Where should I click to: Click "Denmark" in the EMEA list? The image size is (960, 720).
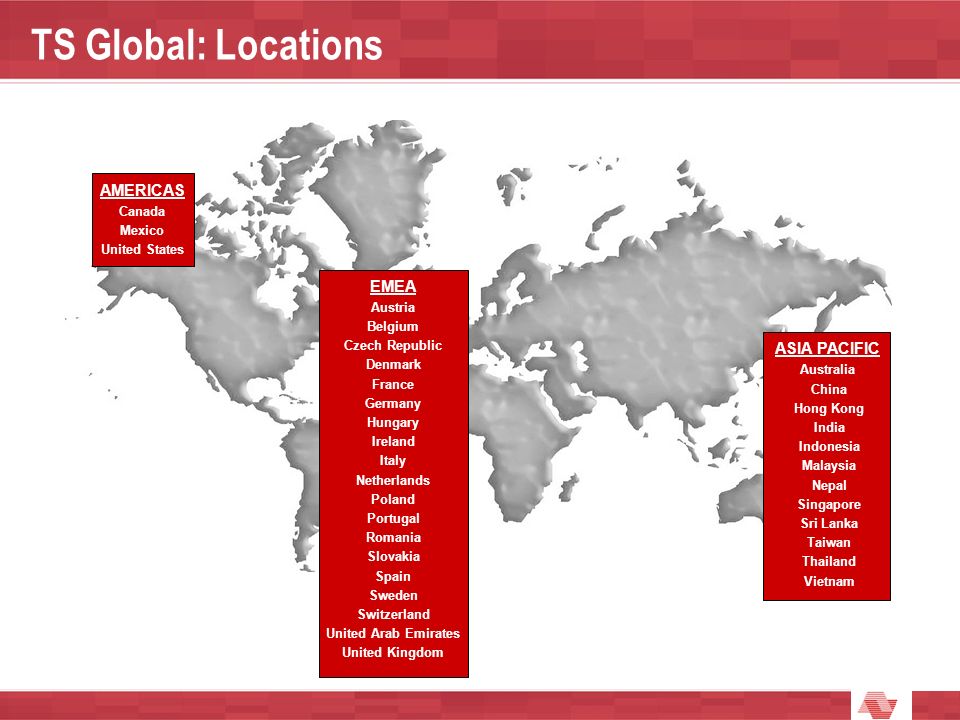click(x=394, y=364)
